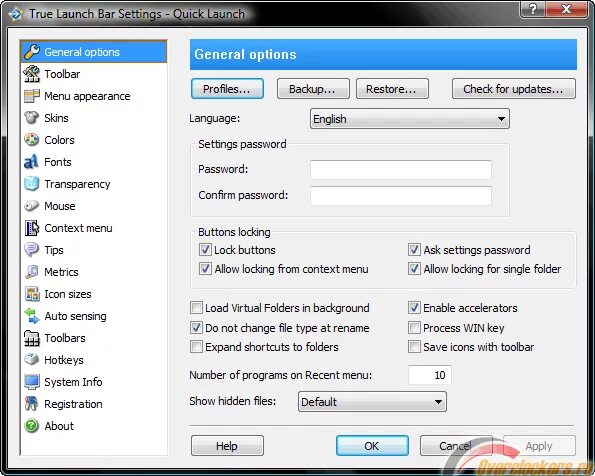Viewport: 595px width, 476px height.
Task: Open Help for this dialog
Action: click(x=227, y=446)
